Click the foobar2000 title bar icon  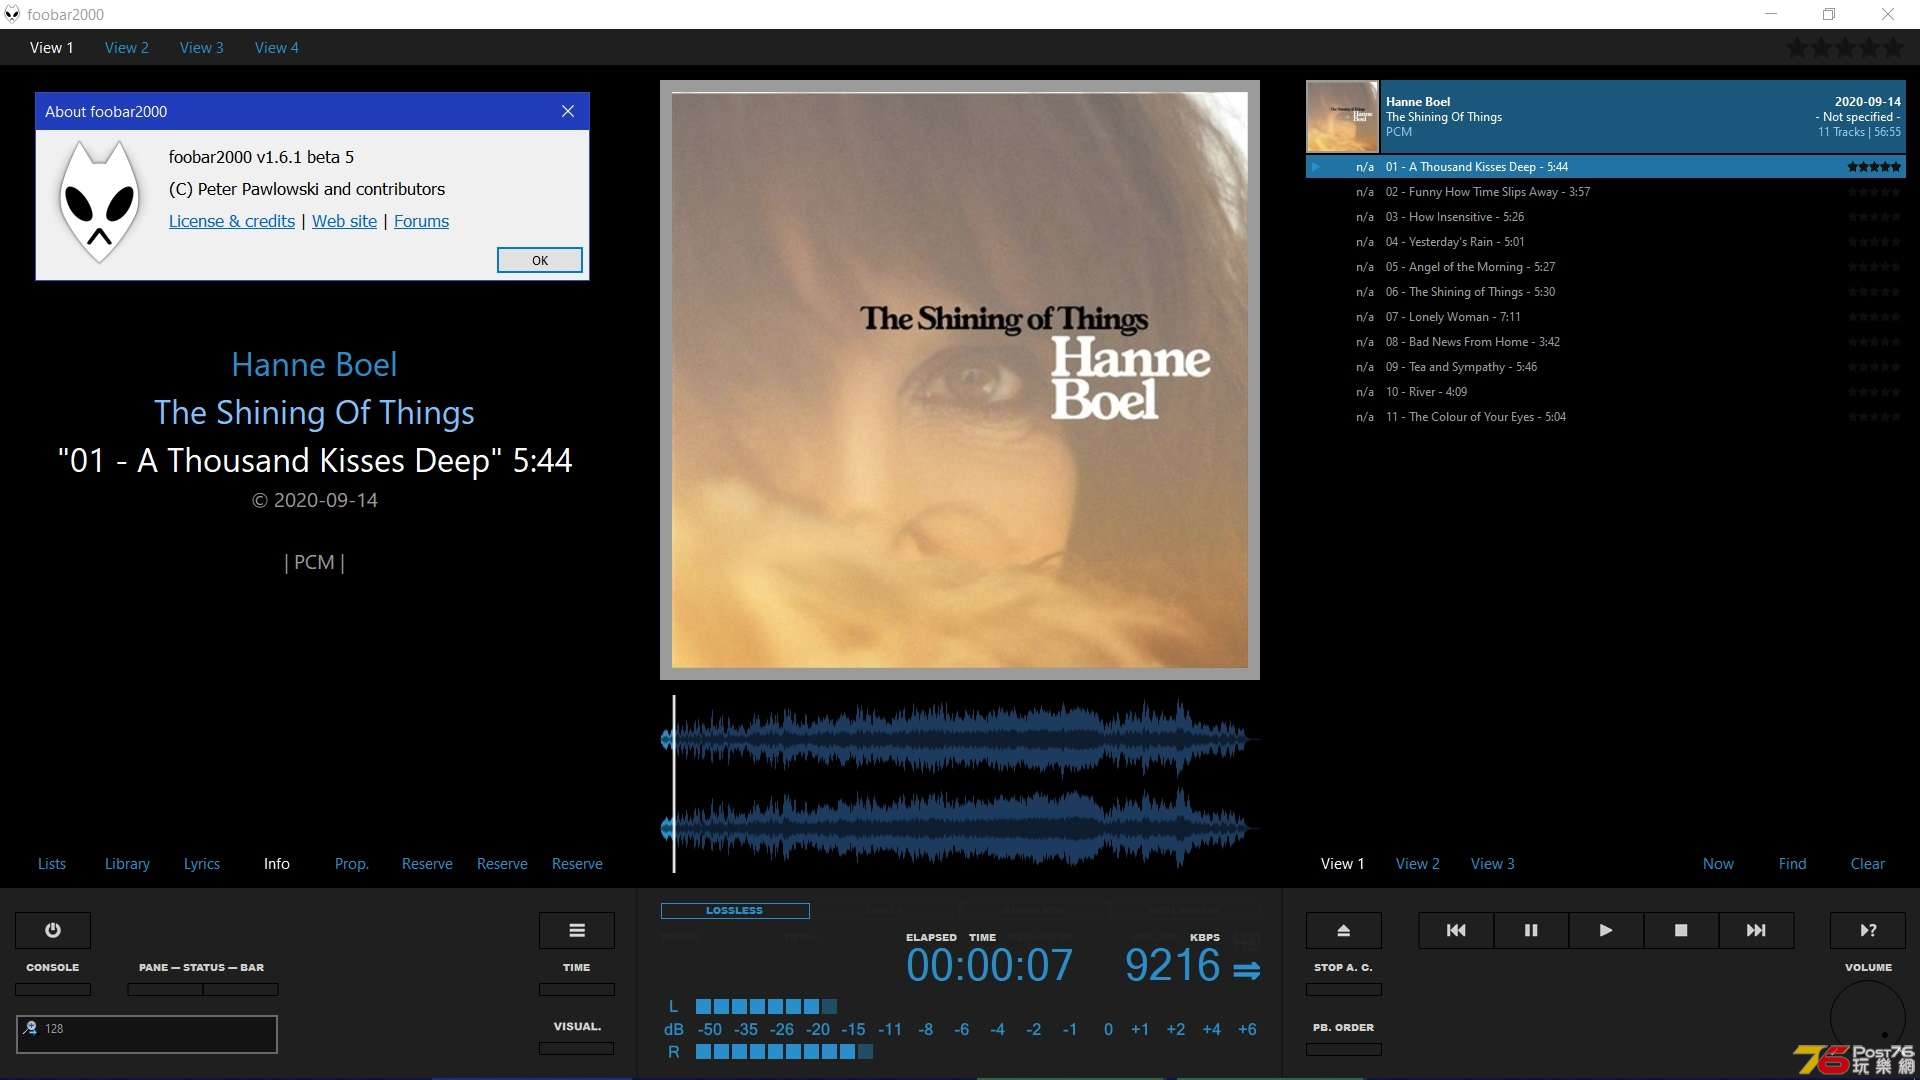point(12,14)
